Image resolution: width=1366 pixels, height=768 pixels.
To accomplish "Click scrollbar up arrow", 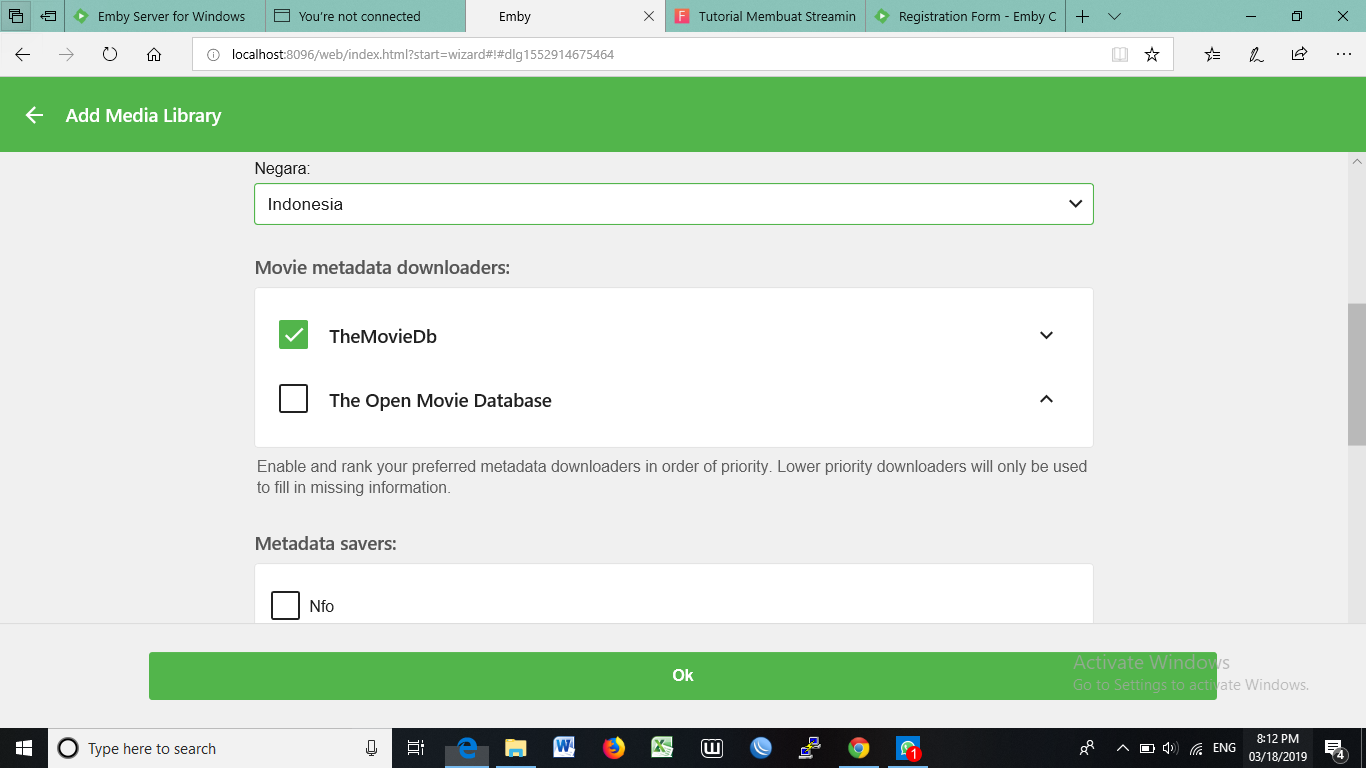I will coord(1357,161).
